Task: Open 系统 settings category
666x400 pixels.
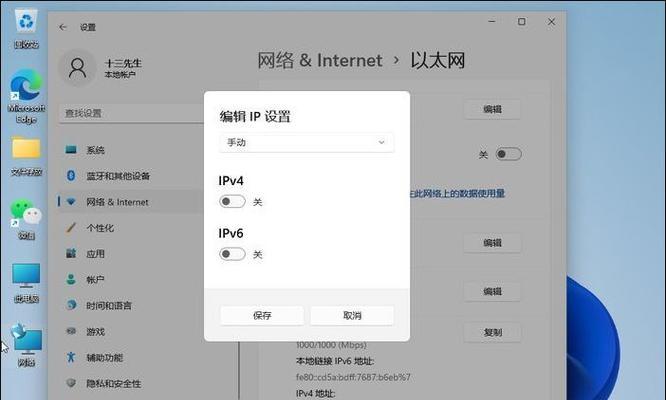Action: (96, 150)
